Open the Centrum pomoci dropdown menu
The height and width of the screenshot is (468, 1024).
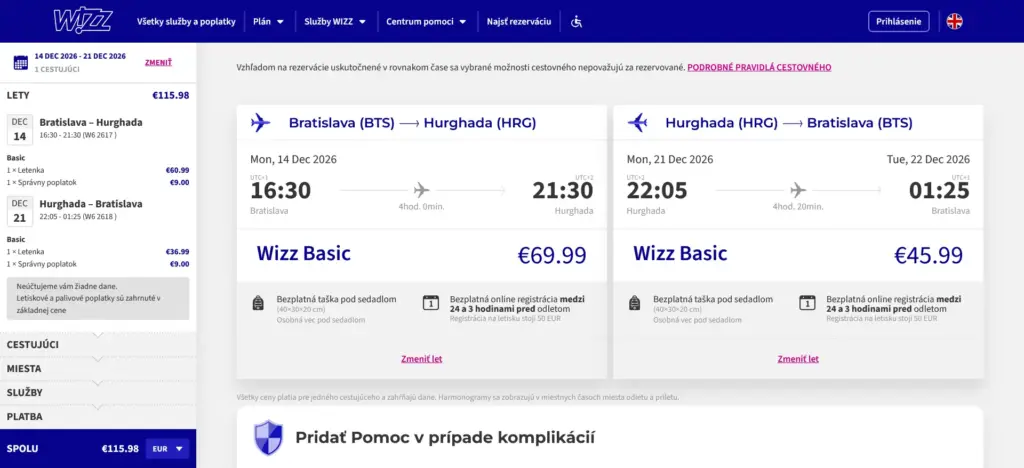coord(426,22)
